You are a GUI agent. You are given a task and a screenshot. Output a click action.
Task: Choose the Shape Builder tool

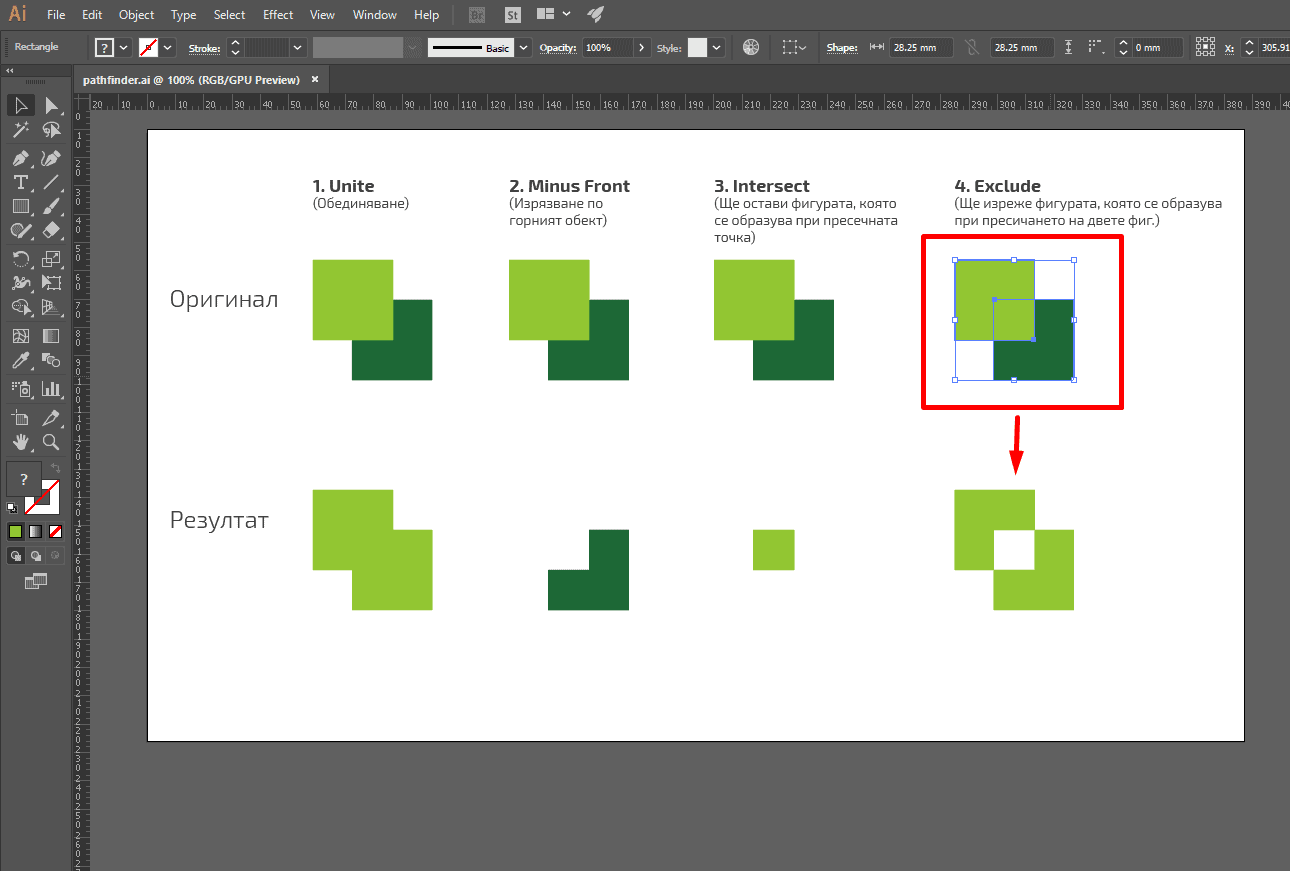point(20,307)
